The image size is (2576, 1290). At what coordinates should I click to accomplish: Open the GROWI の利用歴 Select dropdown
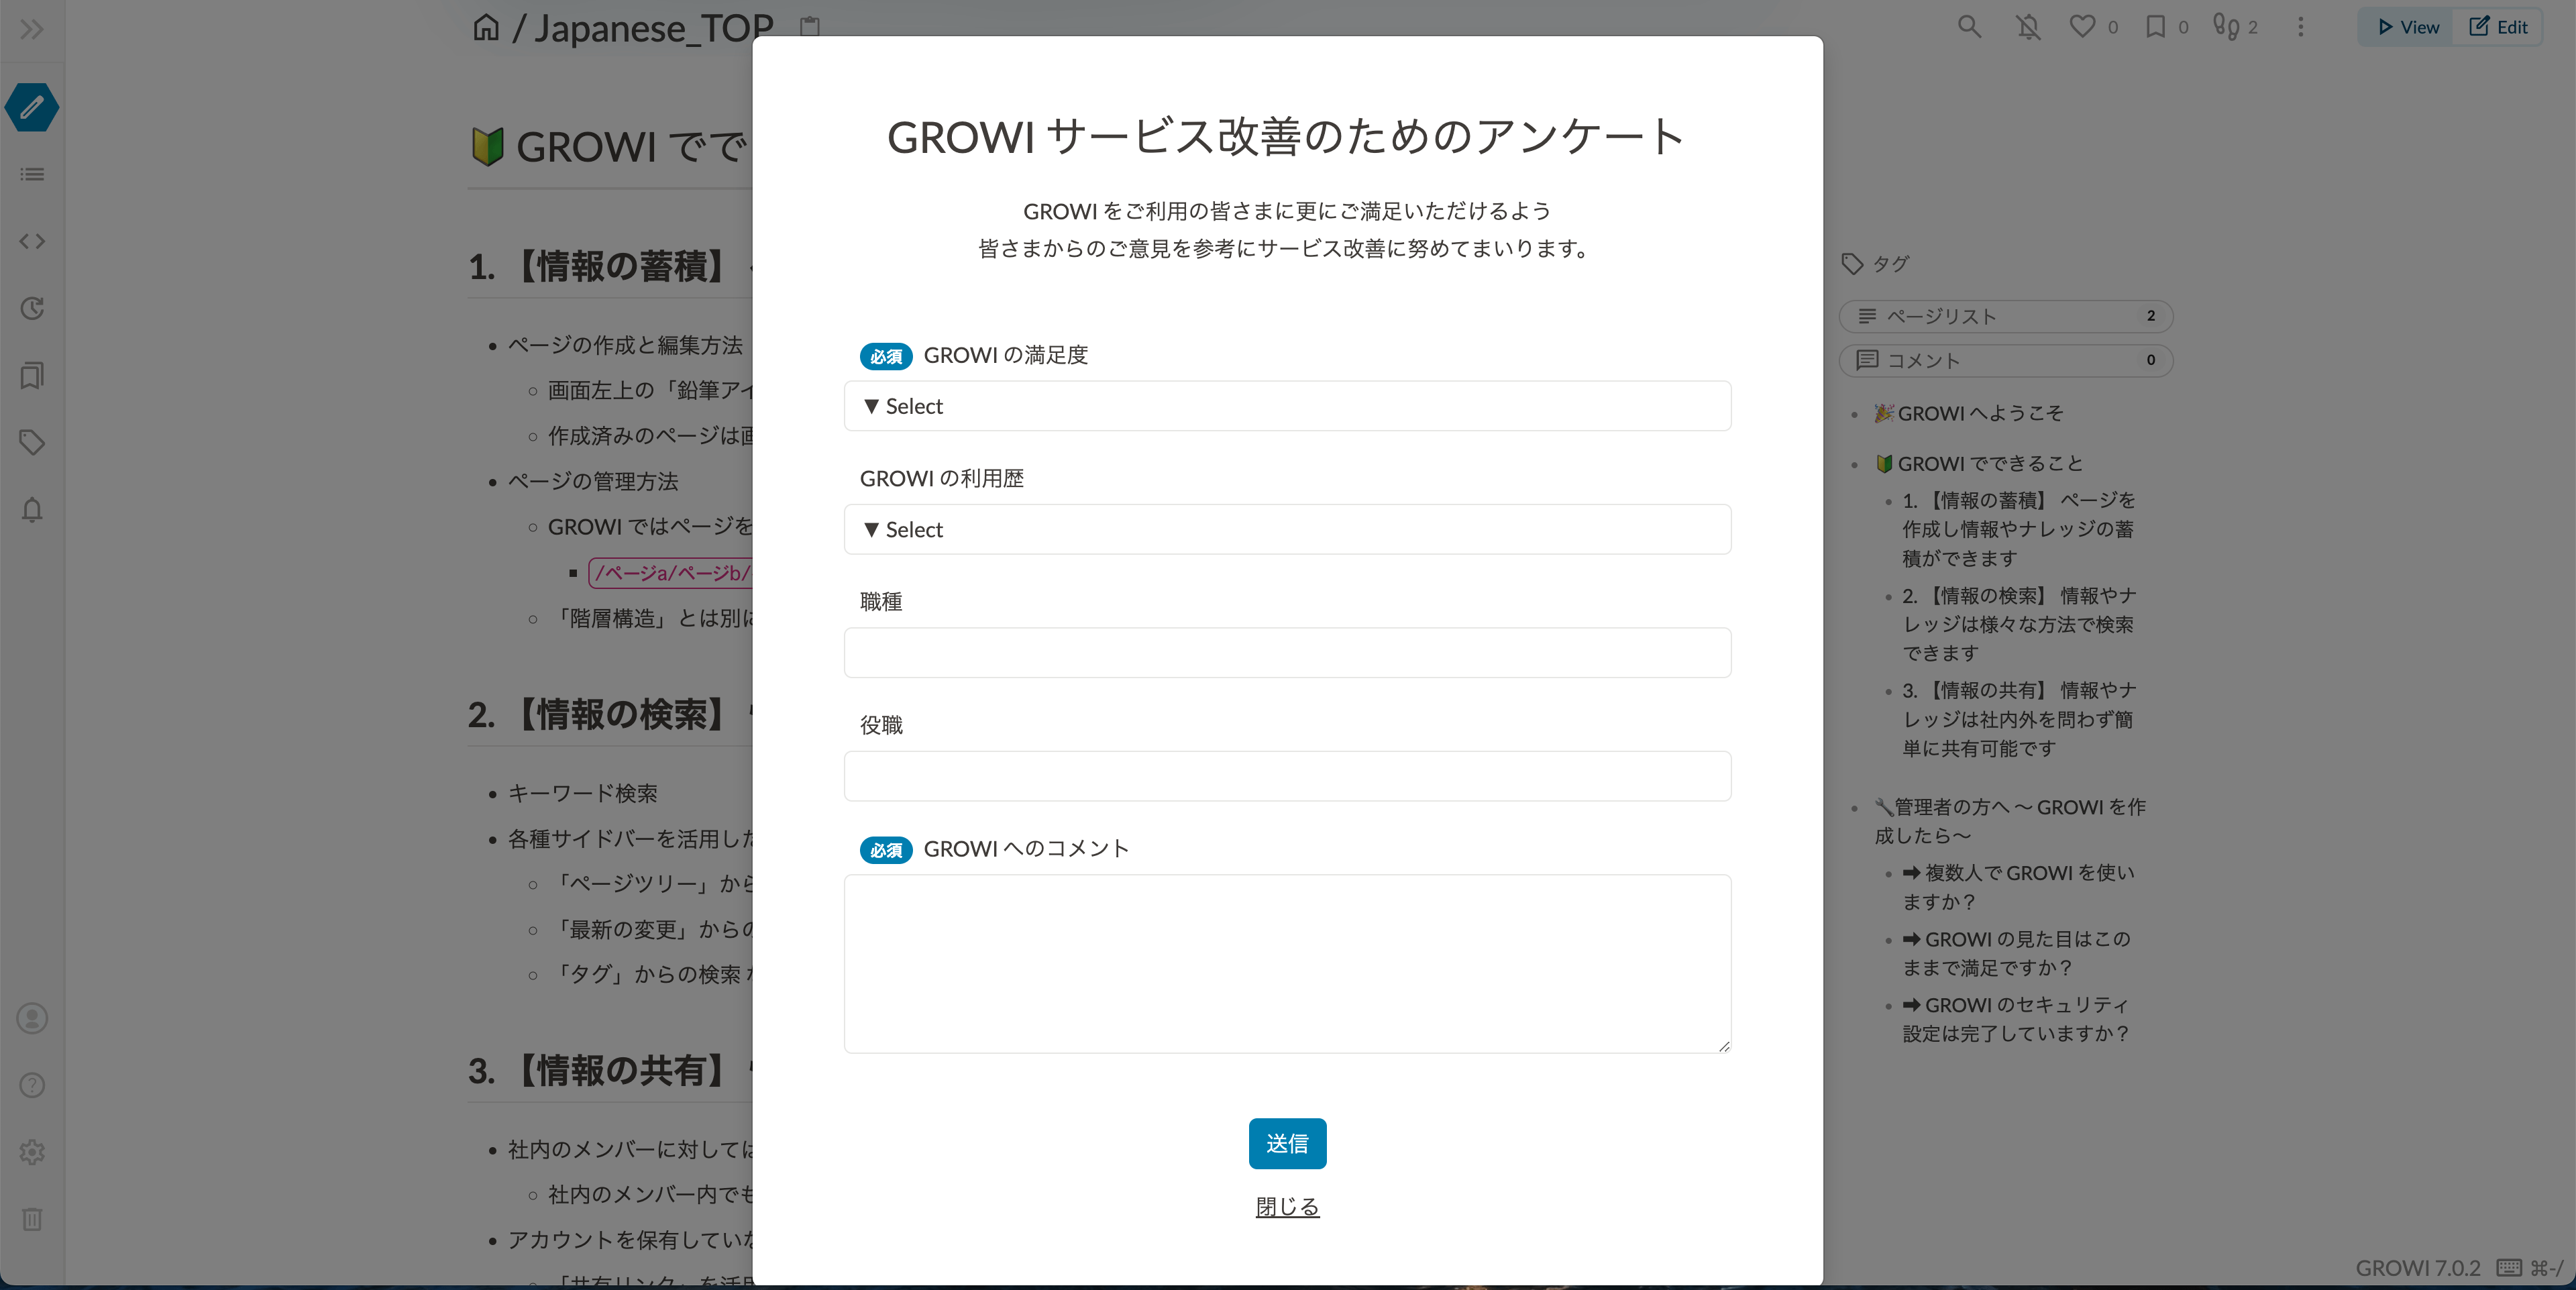pyautogui.click(x=1287, y=529)
